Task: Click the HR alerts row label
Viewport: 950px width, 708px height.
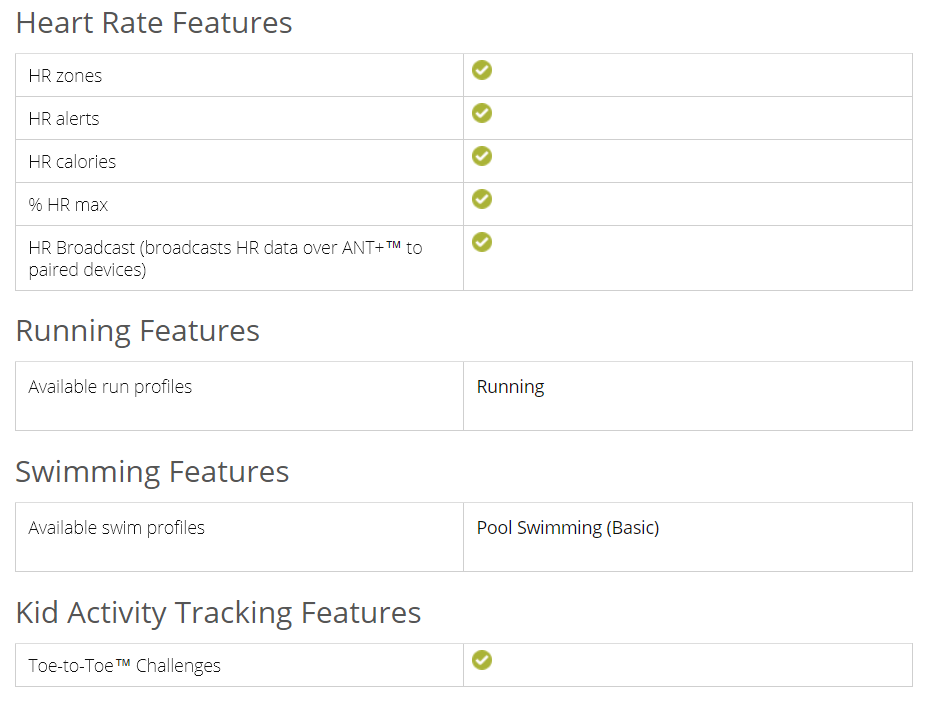Action: point(64,119)
